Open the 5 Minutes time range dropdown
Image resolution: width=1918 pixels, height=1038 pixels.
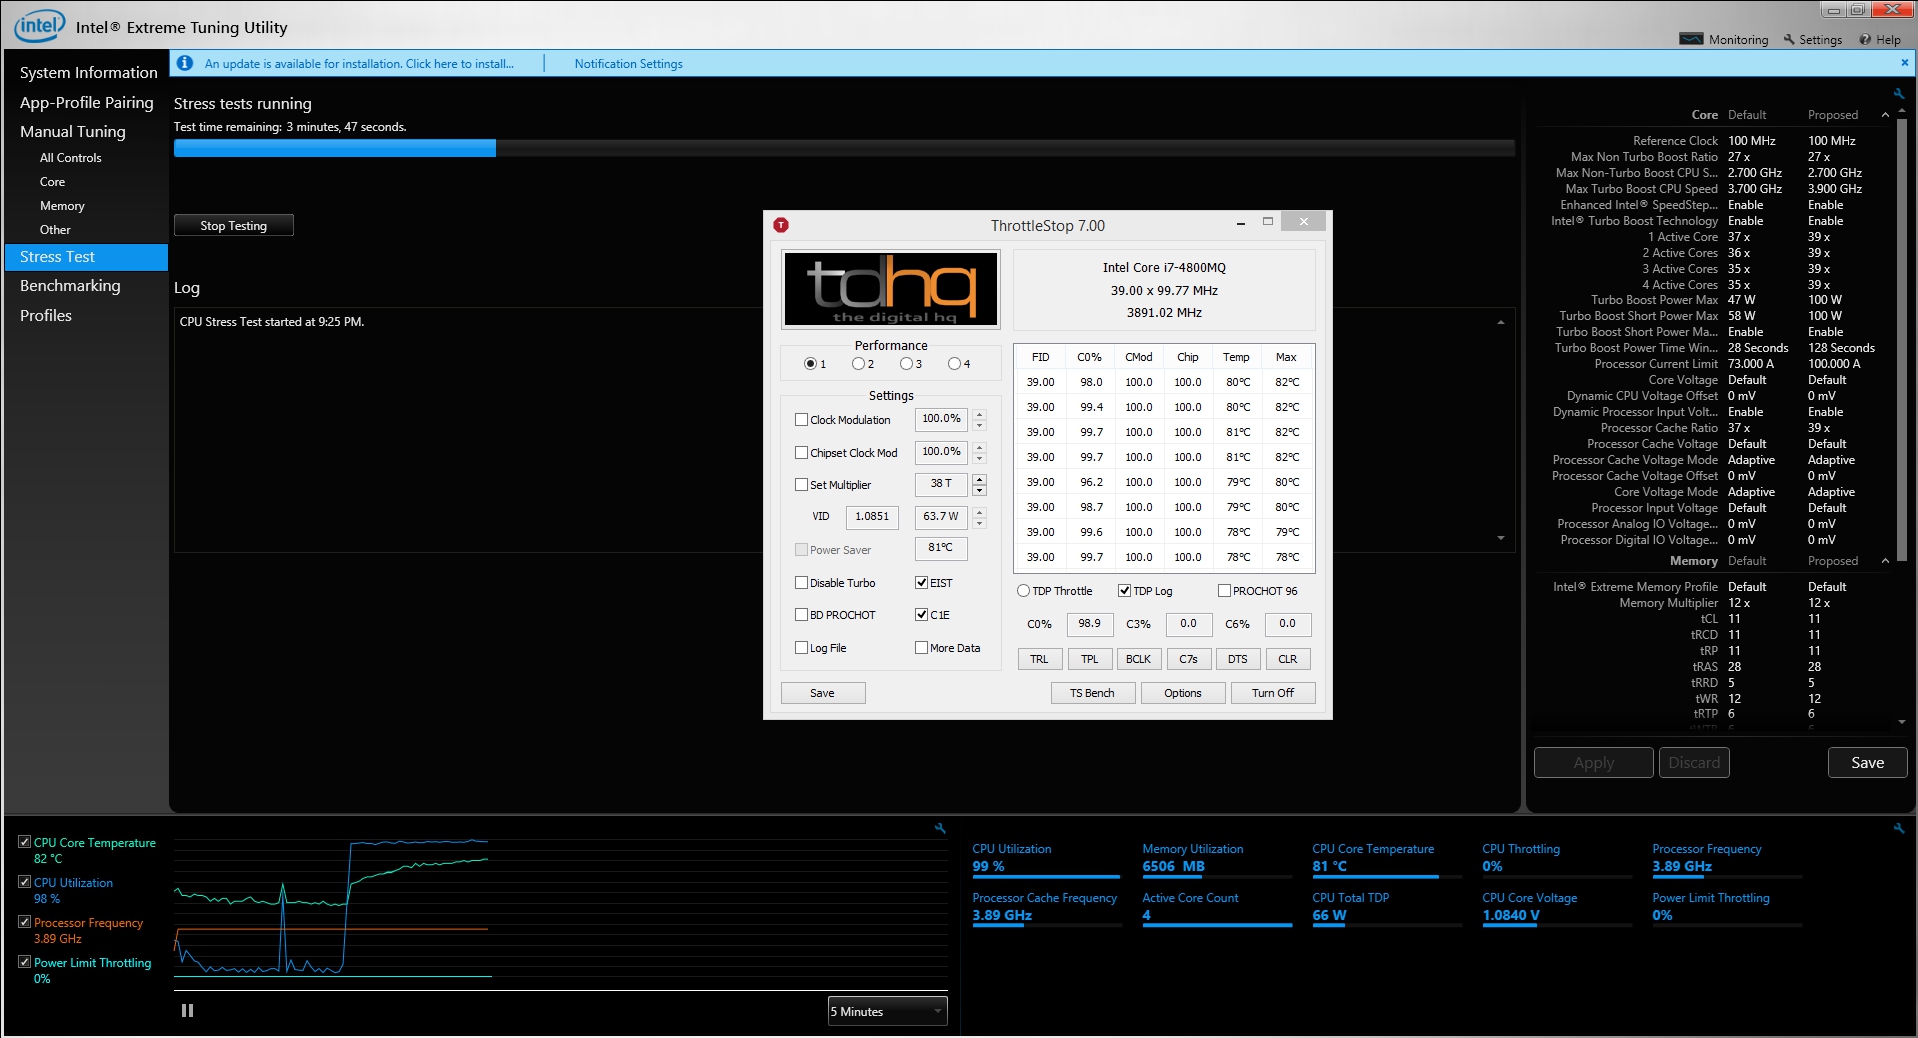(x=887, y=1011)
